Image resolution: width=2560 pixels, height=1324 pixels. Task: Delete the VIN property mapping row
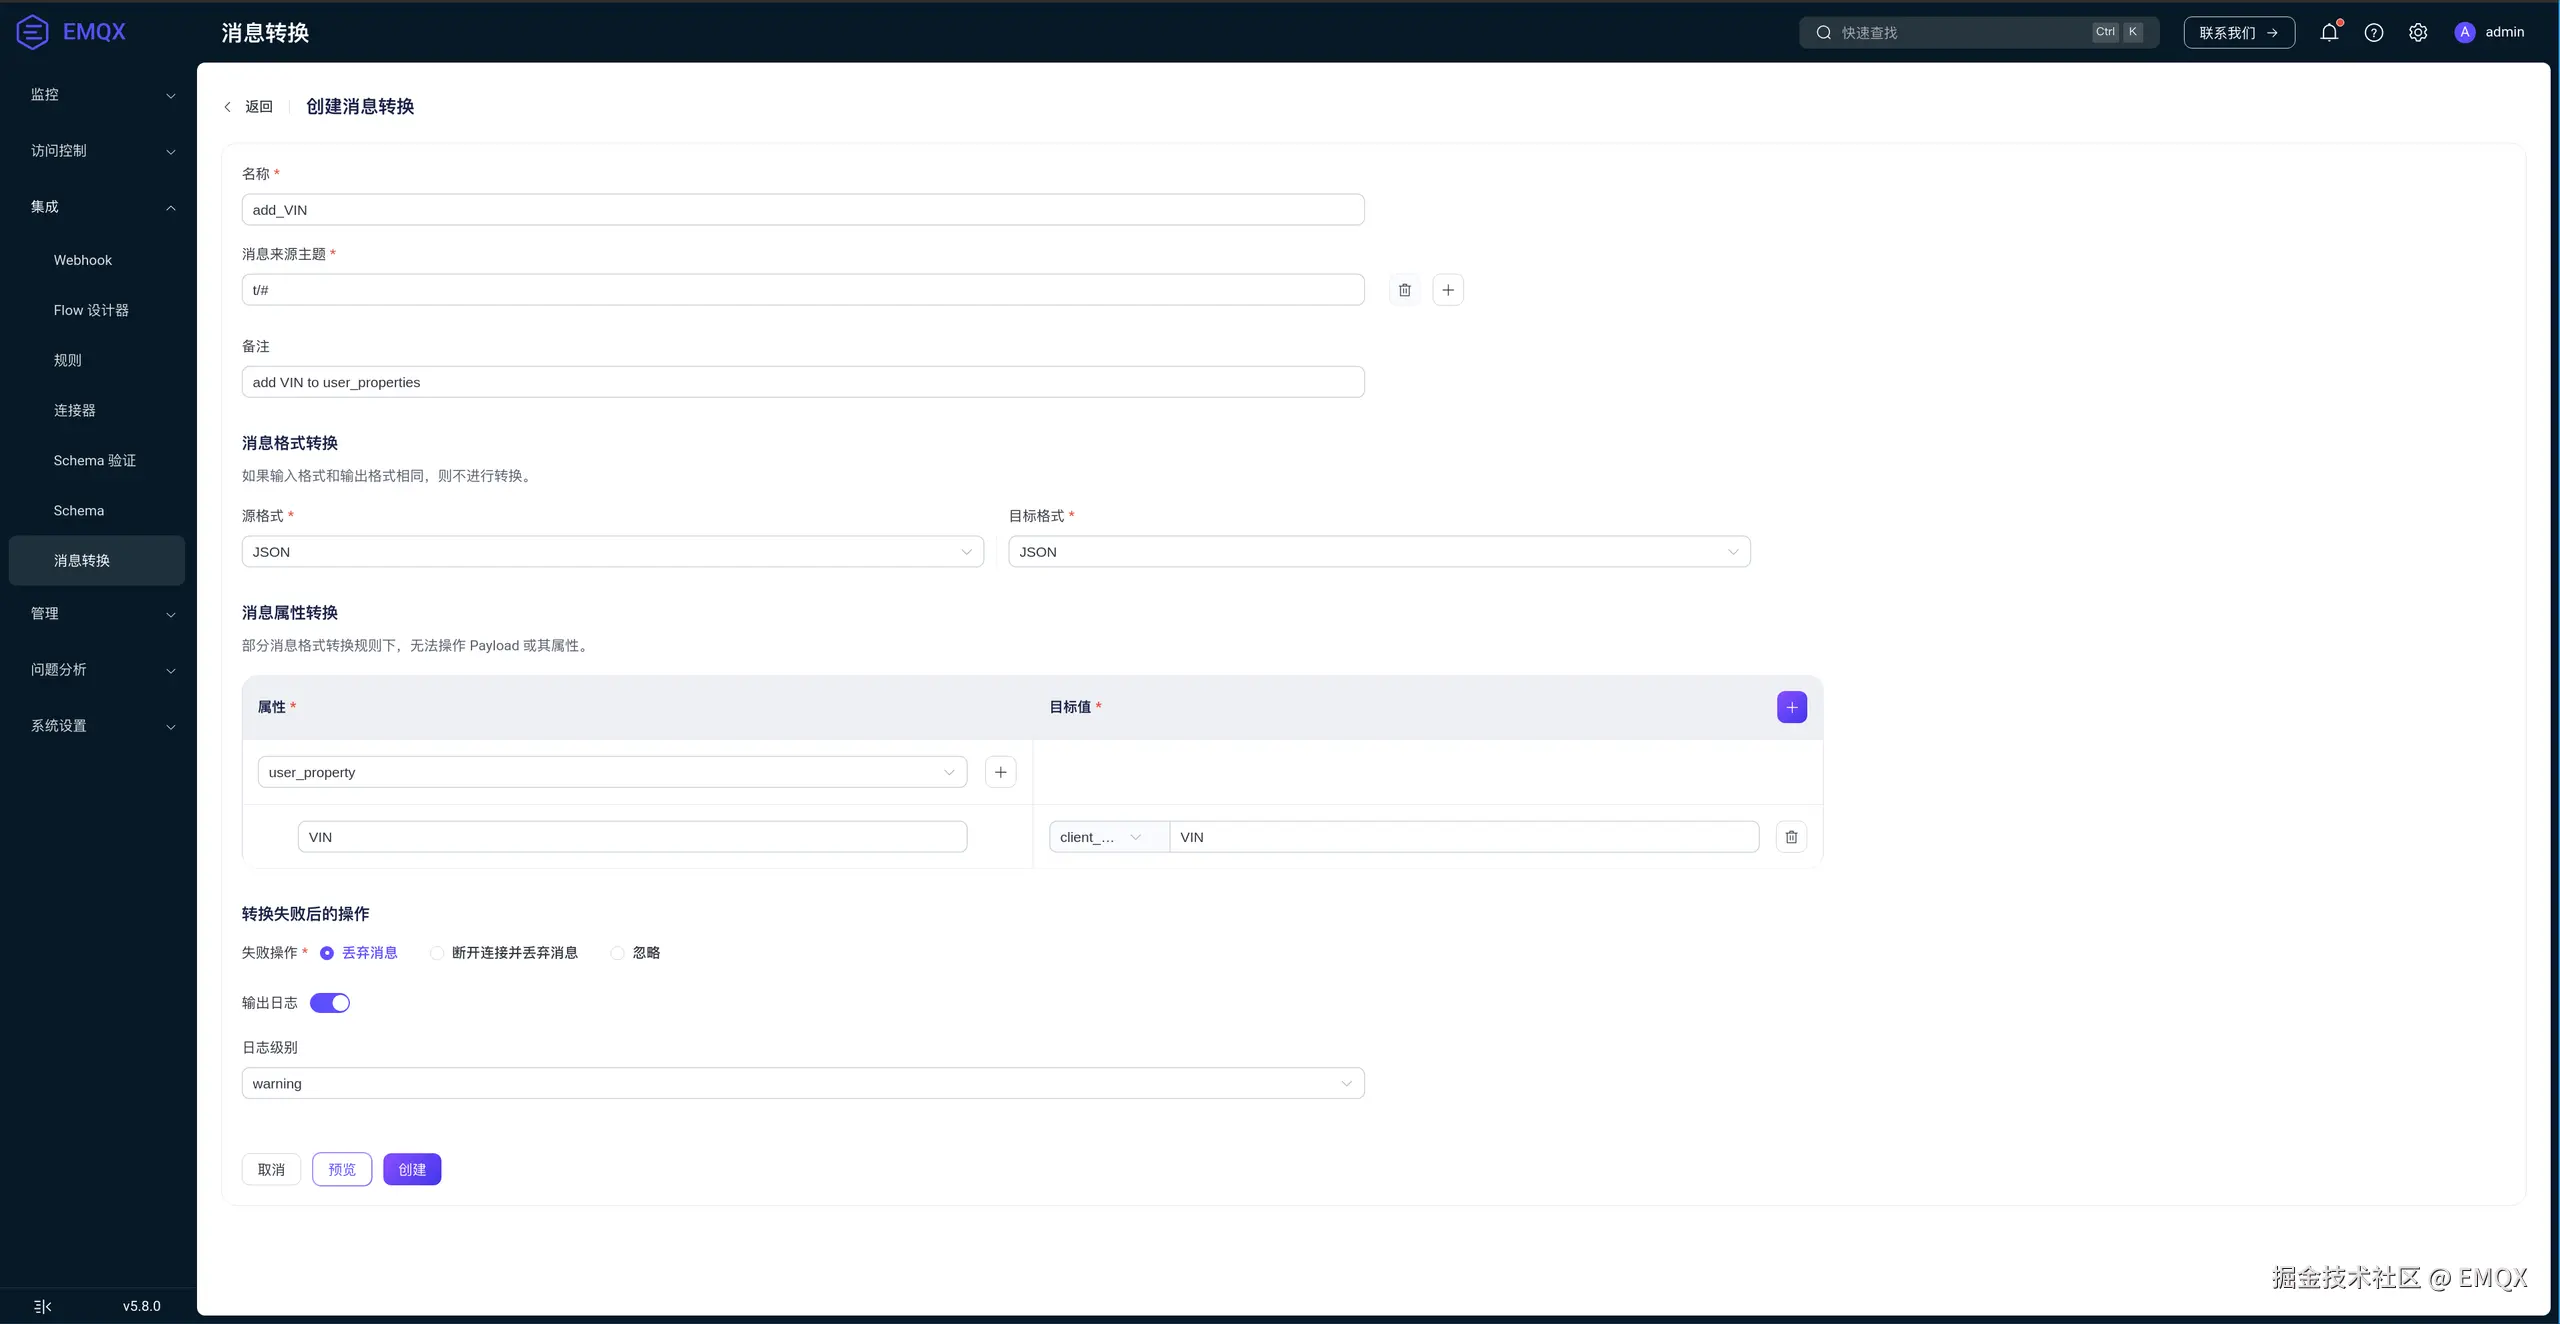1791,837
